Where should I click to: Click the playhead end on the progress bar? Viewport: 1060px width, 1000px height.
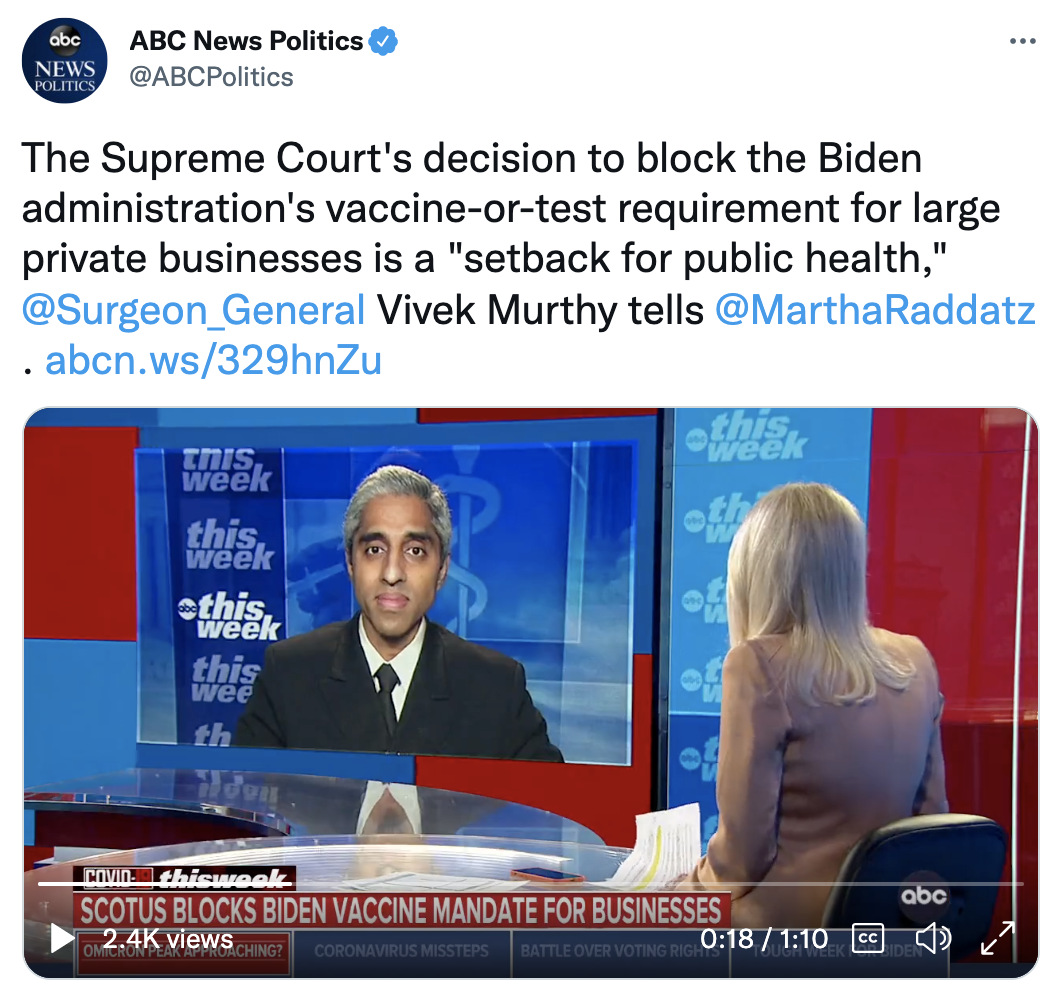(291, 884)
